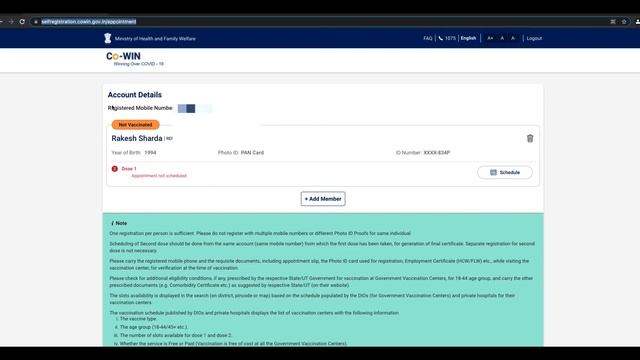The image size is (640, 360).
Task: Click the site info icon before URL
Action: (x=36, y=22)
